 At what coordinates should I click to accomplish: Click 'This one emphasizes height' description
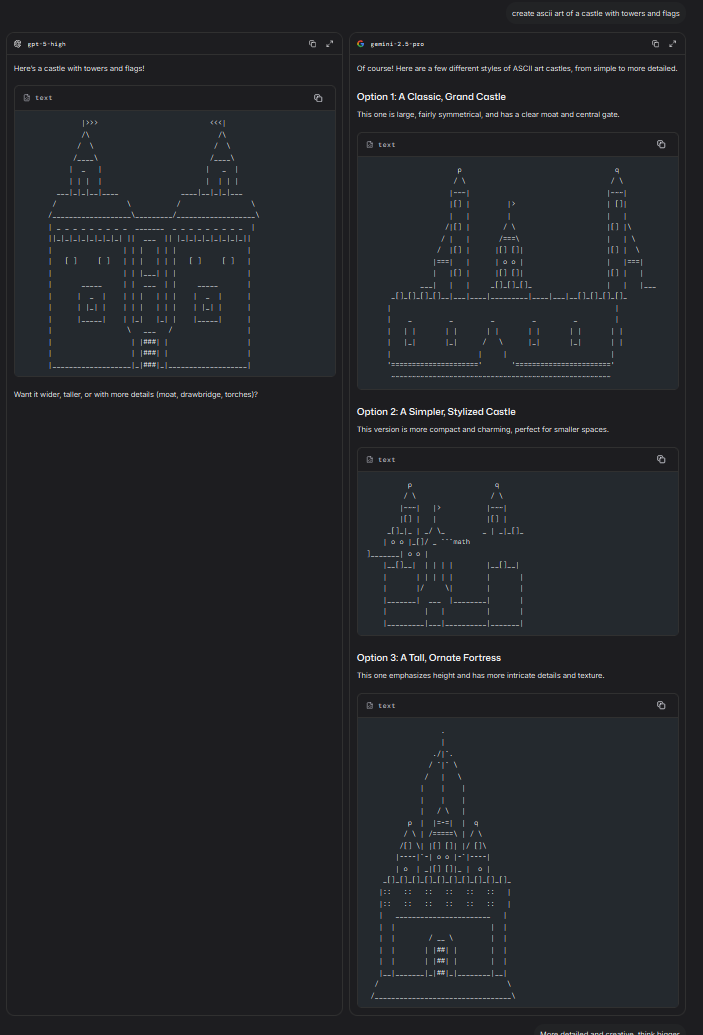(481, 675)
